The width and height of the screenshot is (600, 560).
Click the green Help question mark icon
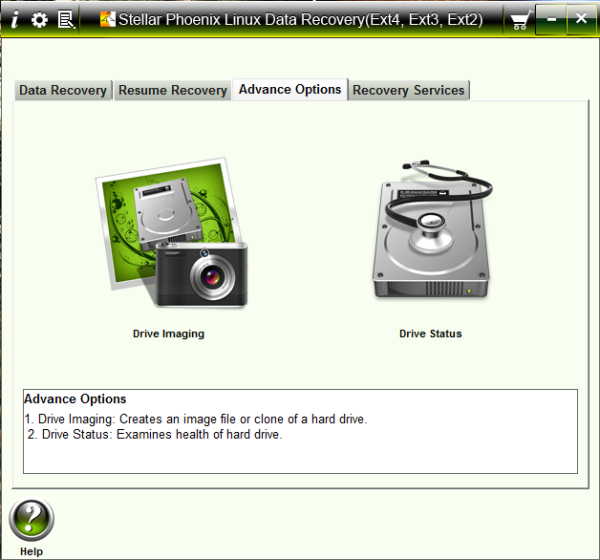pyautogui.click(x=31, y=520)
